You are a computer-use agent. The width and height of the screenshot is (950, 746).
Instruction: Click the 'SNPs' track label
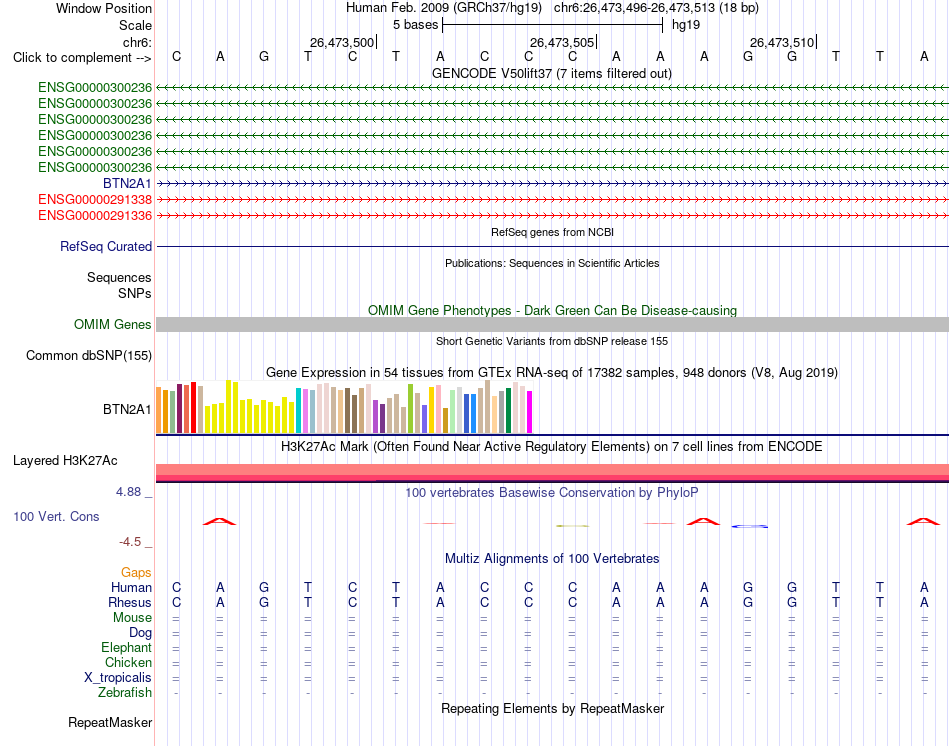click(135, 293)
